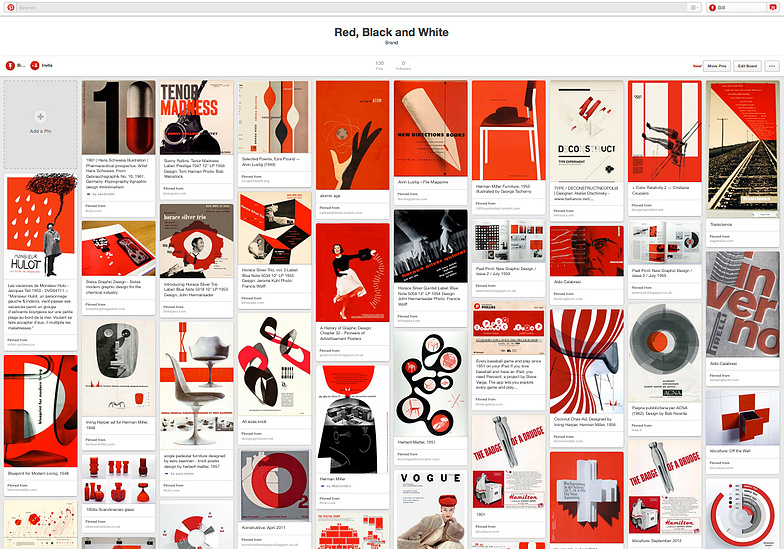Open the Horace Silver Trio album pin
The width and height of the screenshot is (784, 549).
pos(196,241)
